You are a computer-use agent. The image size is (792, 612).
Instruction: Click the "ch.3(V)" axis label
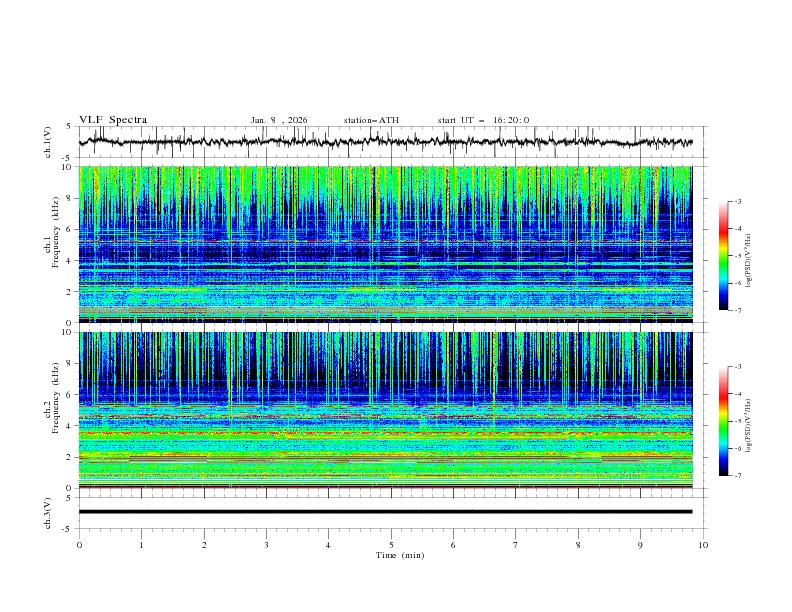(48, 513)
